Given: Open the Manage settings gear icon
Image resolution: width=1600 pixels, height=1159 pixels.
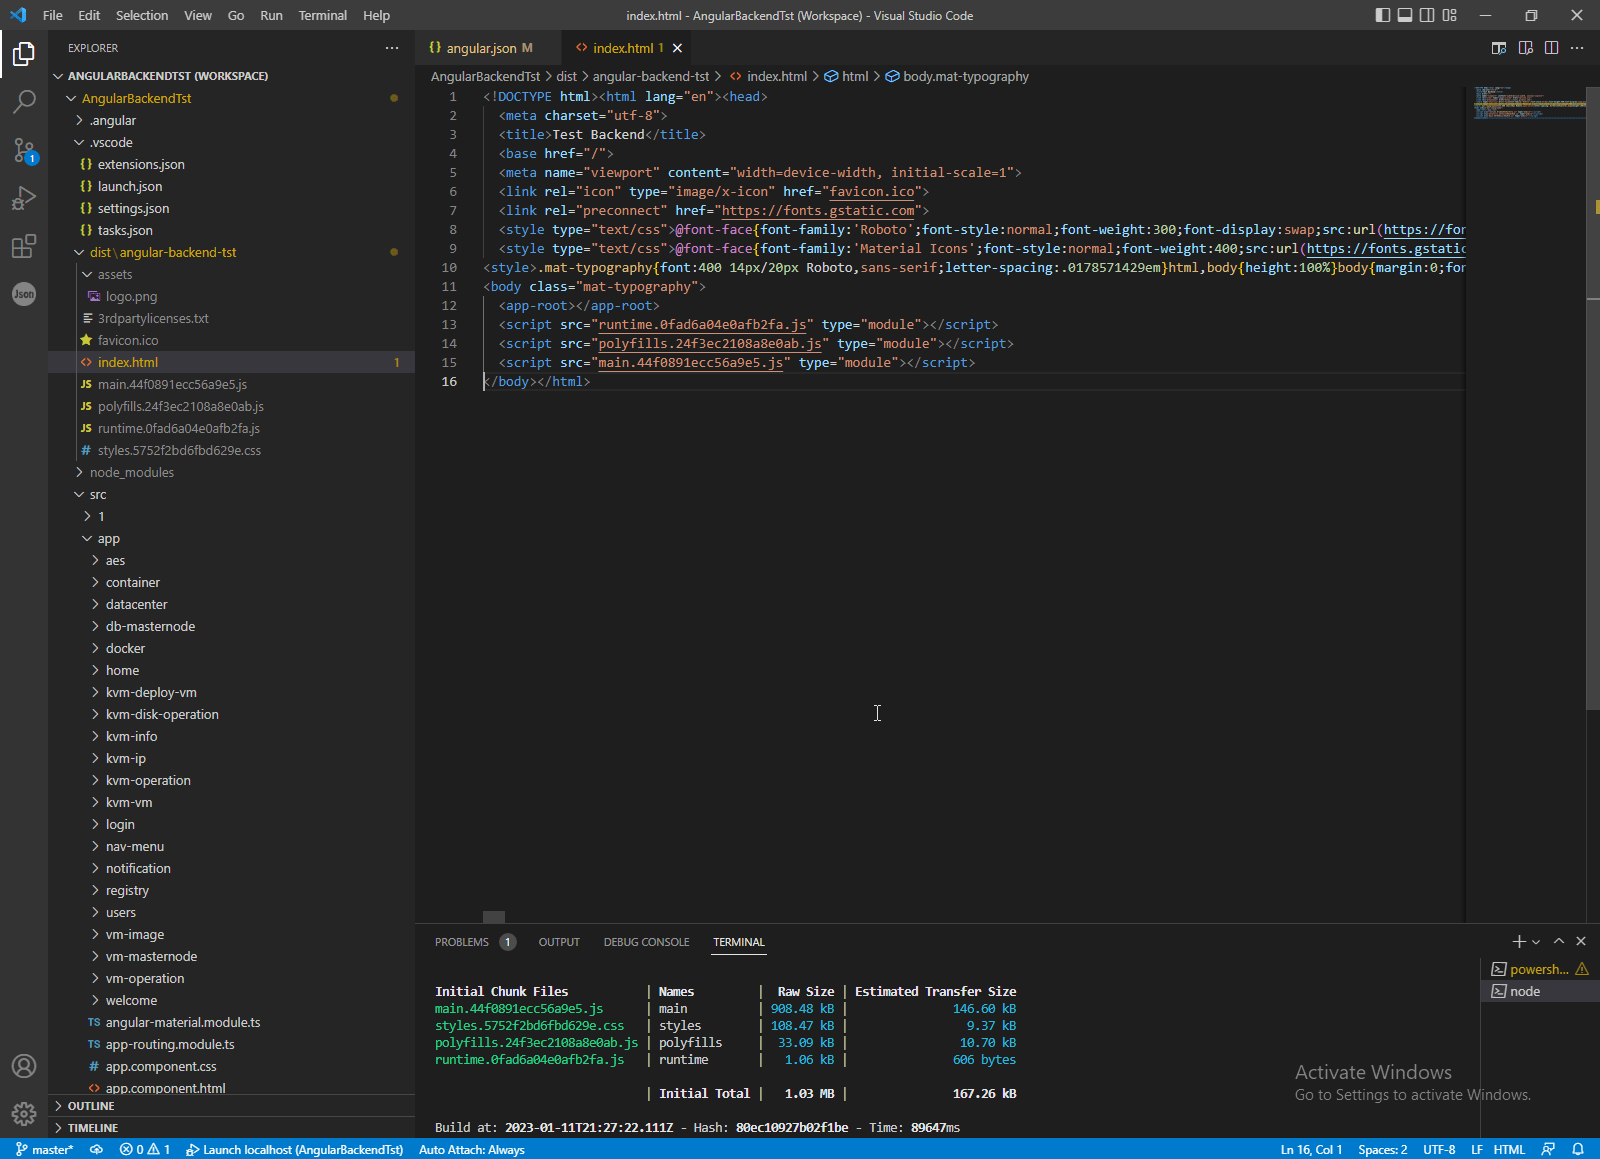Looking at the screenshot, I should [24, 1113].
